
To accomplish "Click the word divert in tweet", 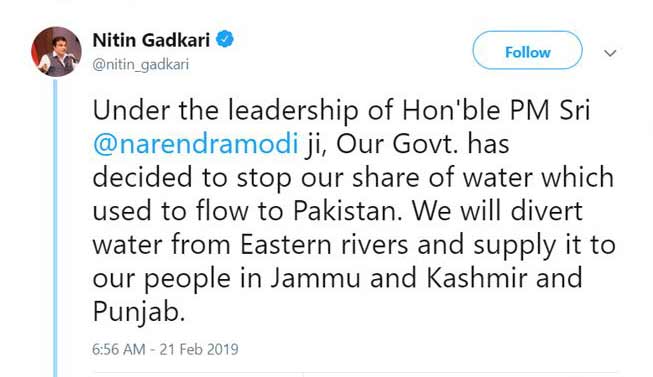I will pyautogui.click(x=546, y=211).
